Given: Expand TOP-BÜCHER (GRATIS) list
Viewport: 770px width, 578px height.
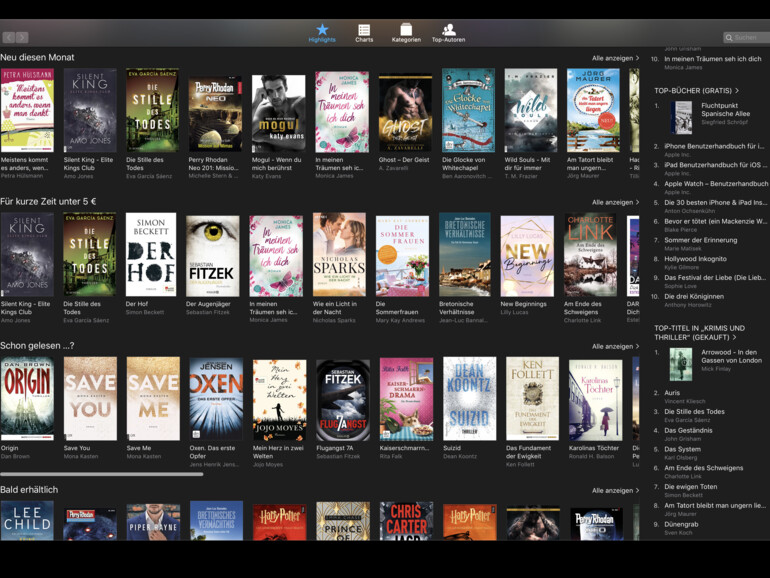Looking at the screenshot, I should click(696, 90).
